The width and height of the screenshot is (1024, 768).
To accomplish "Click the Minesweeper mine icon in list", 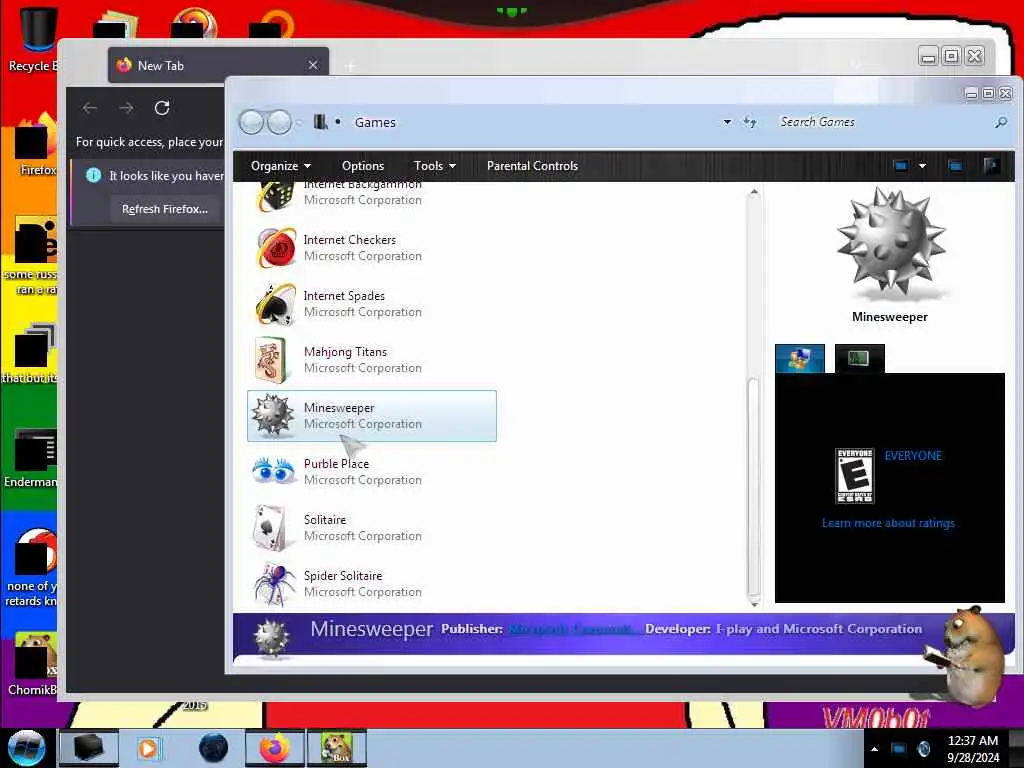I will click(272, 415).
